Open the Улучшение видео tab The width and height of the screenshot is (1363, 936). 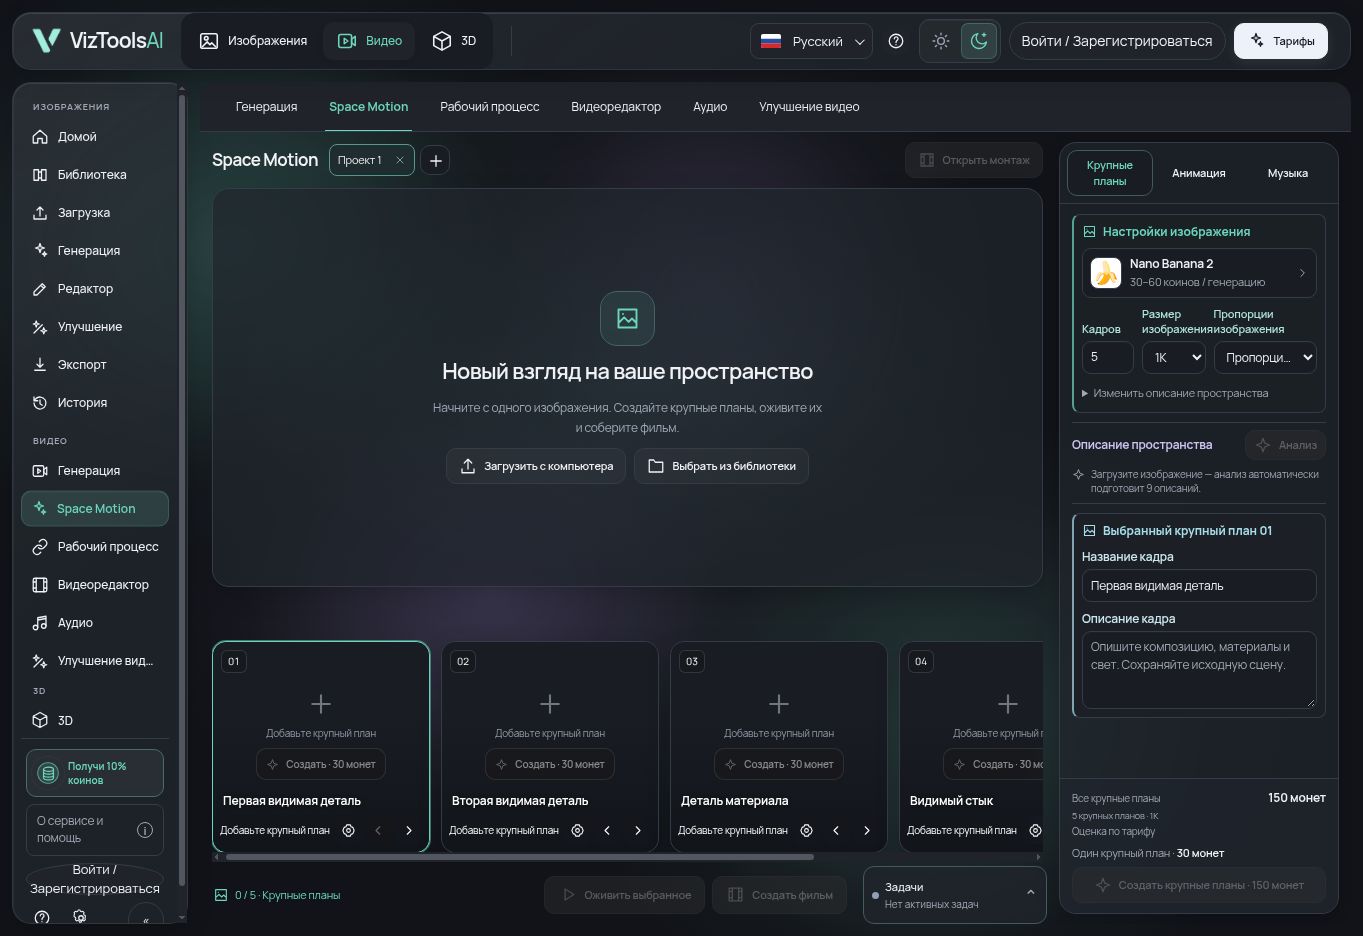click(809, 107)
